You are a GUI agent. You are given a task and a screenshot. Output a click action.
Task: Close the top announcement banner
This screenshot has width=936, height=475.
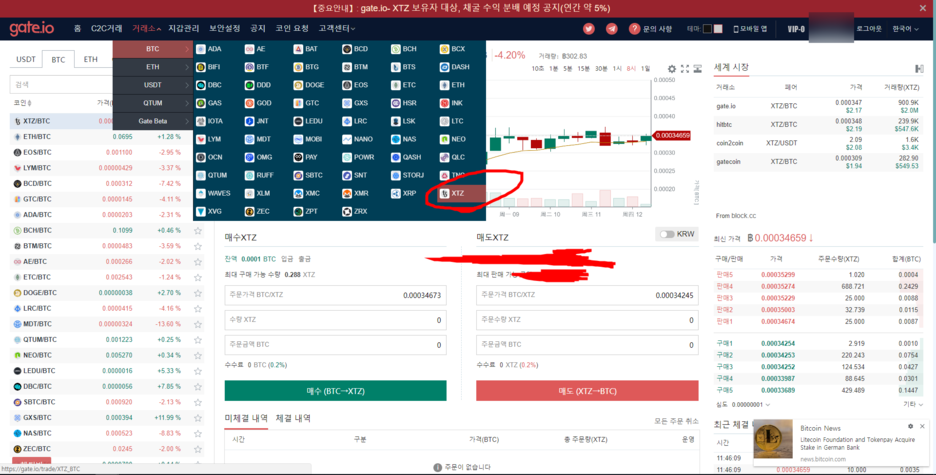click(x=923, y=8)
